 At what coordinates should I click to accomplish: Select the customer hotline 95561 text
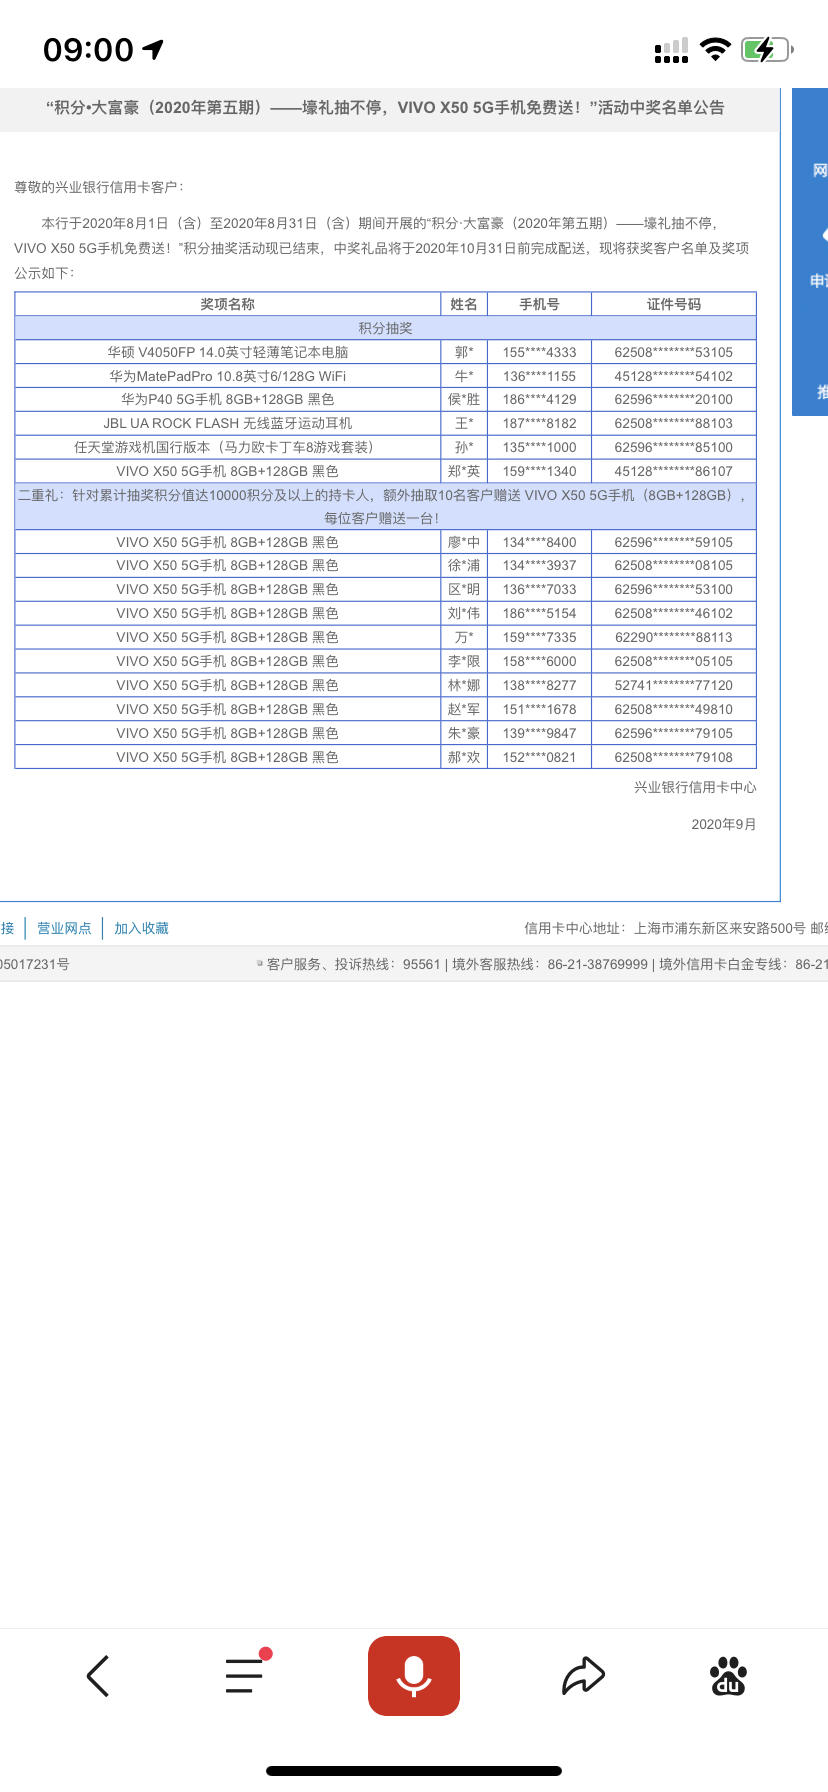coord(353,964)
